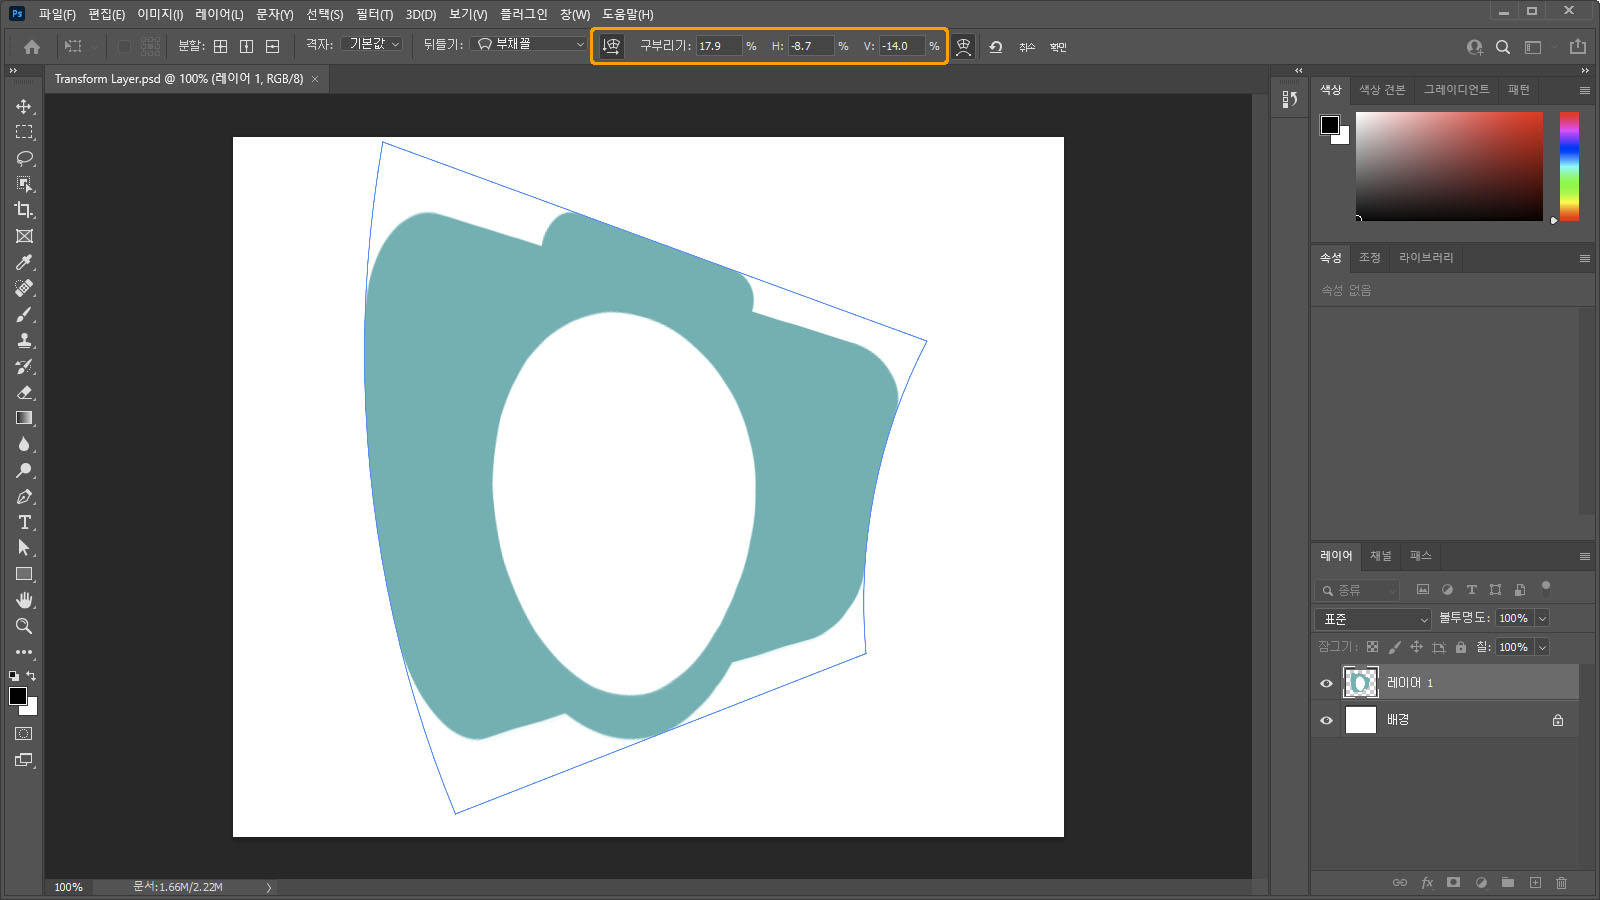Hide the 레이어 1 layer visibility

click(1326, 683)
